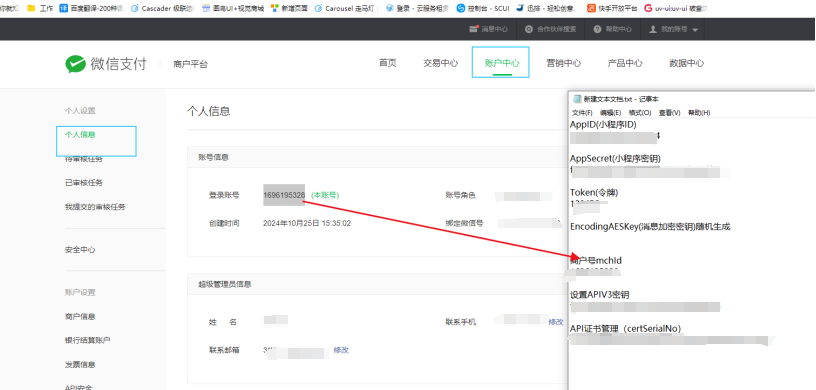
Task: Open Notepad 格式(O) menu
Action: tap(640, 112)
